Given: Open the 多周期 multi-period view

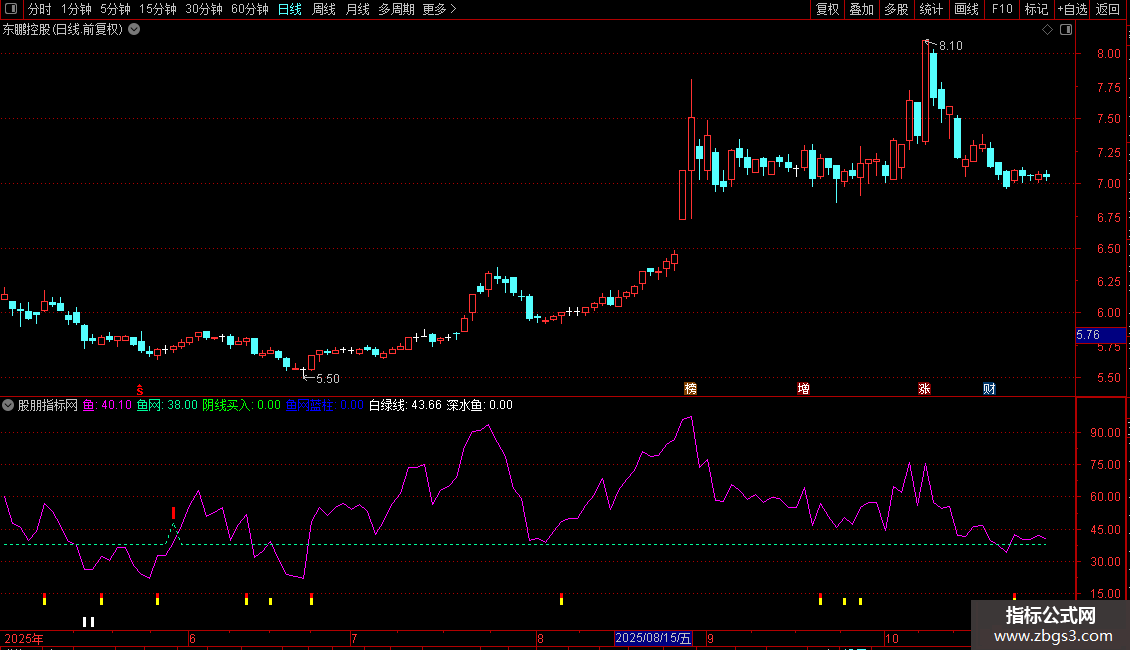Looking at the screenshot, I should point(396,9).
